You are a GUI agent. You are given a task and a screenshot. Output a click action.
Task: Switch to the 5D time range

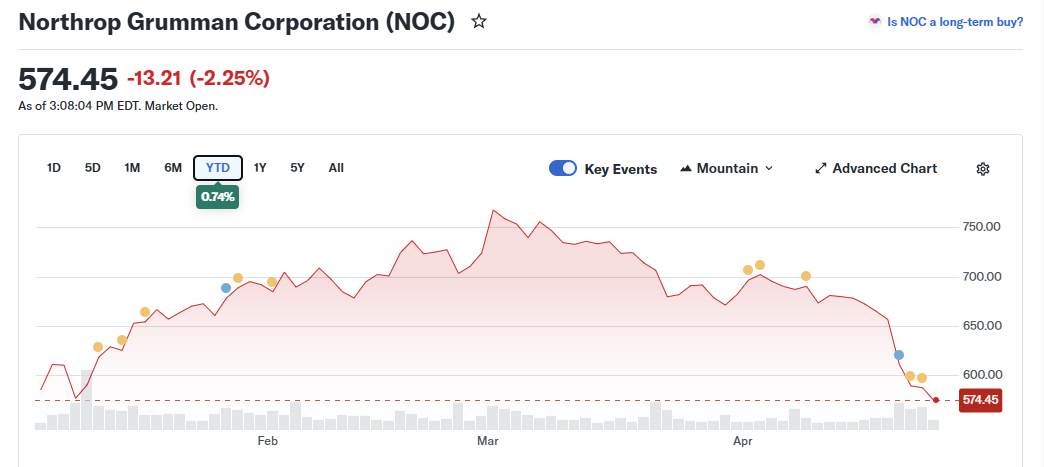click(x=93, y=168)
